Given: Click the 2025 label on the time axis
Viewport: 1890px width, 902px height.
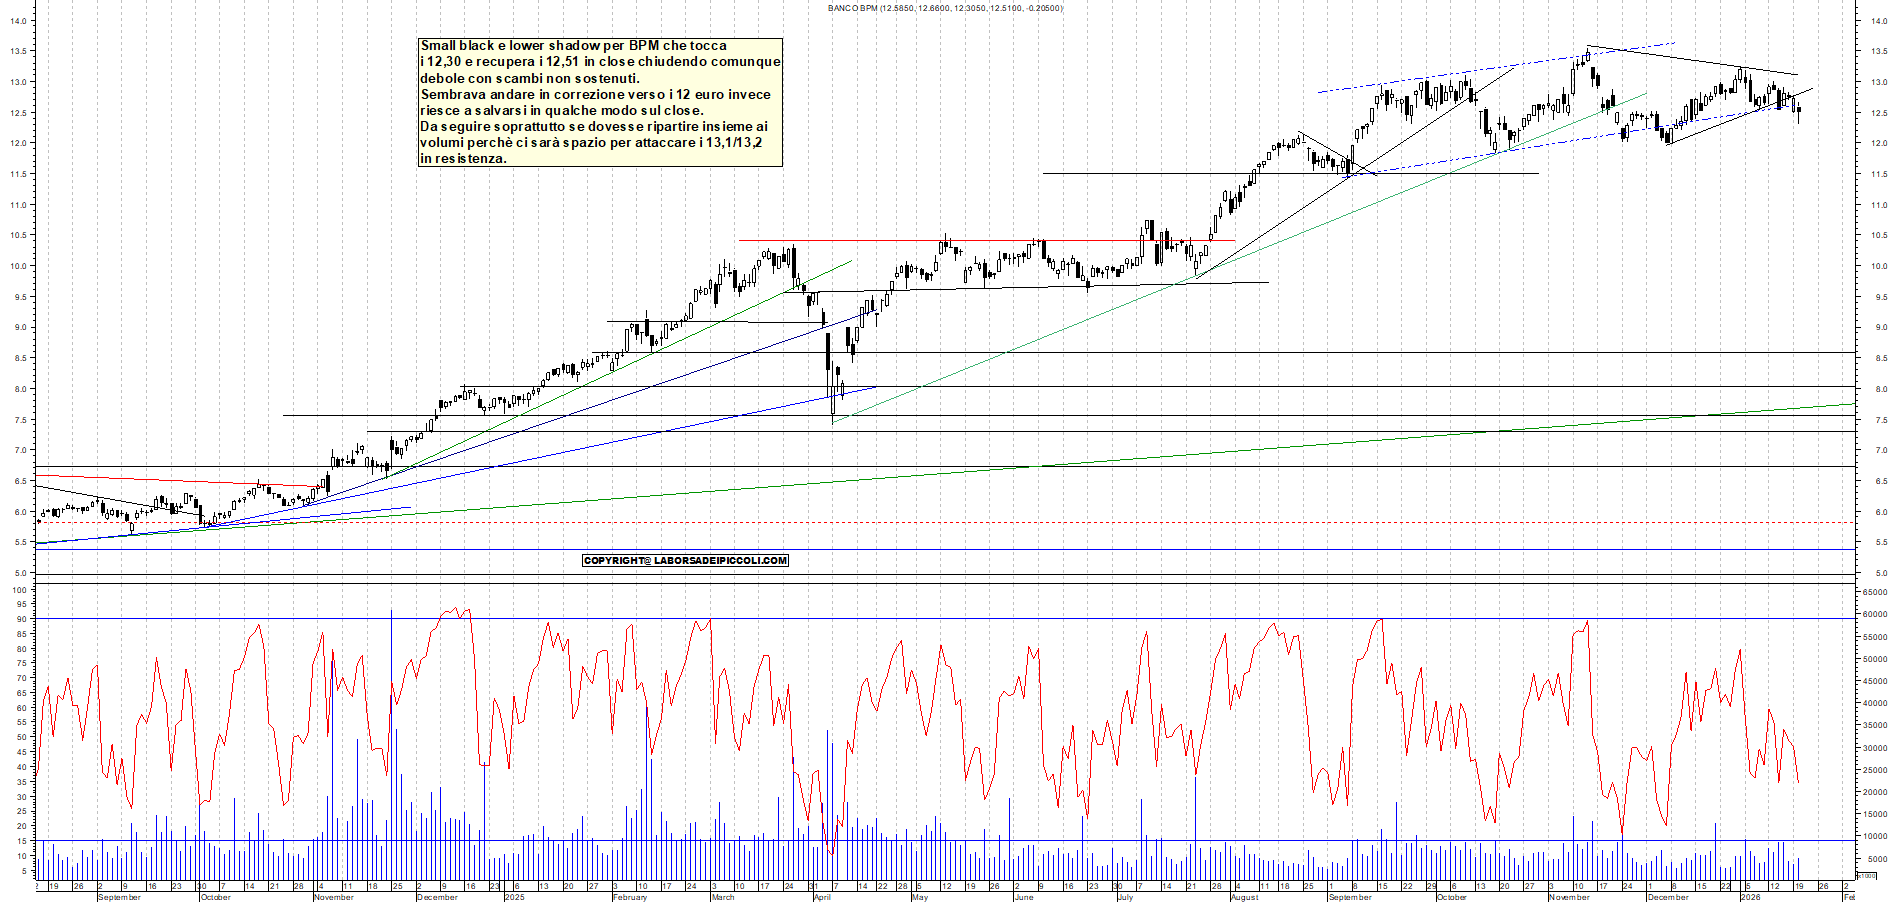Looking at the screenshot, I should [513, 896].
